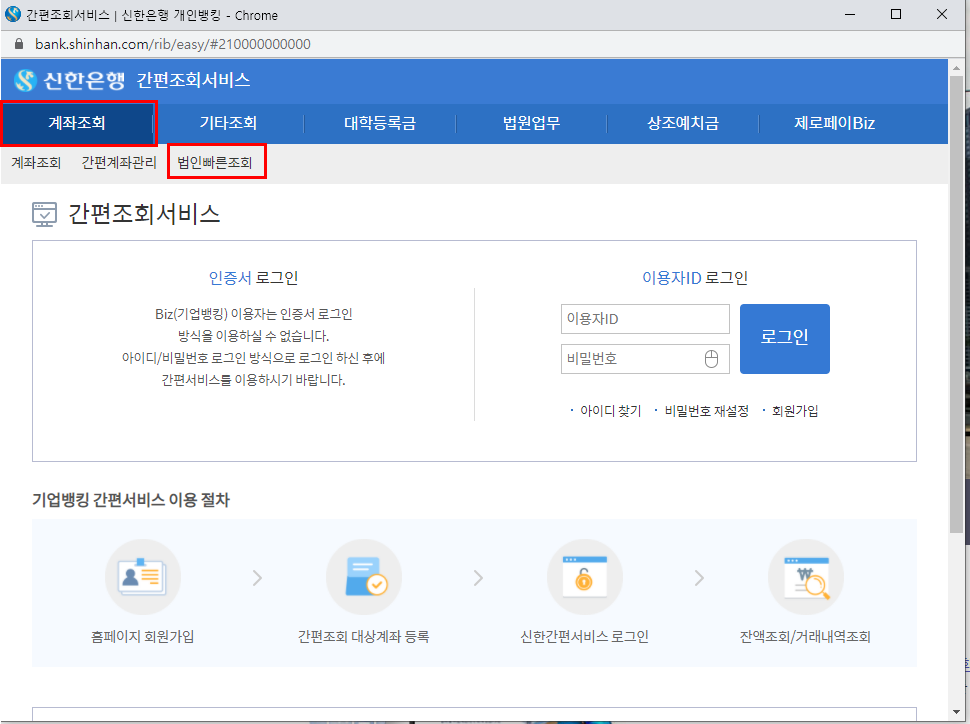Open the 법인빠른조회 submenu item
The image size is (970, 724).
click(215, 163)
